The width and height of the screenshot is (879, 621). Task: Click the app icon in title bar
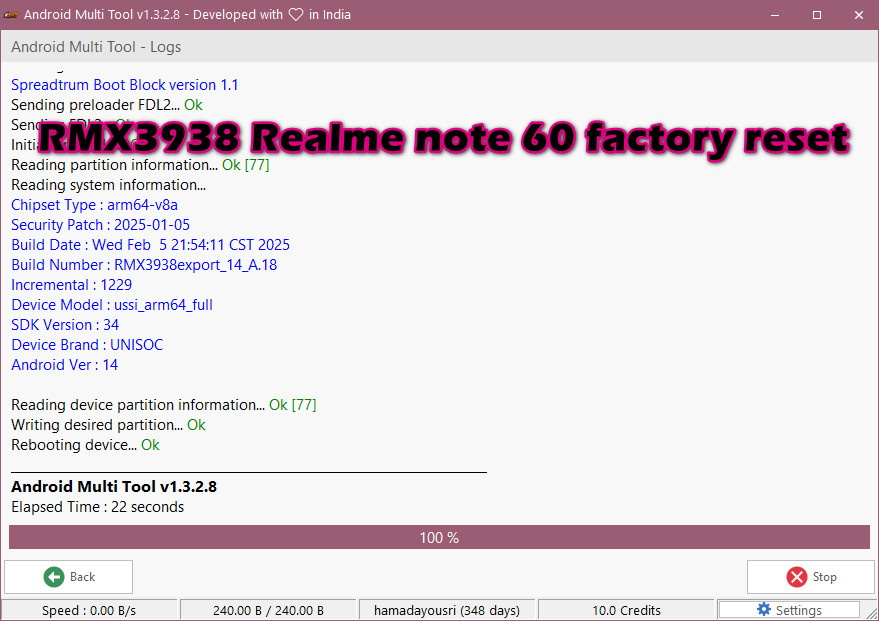click(11, 15)
